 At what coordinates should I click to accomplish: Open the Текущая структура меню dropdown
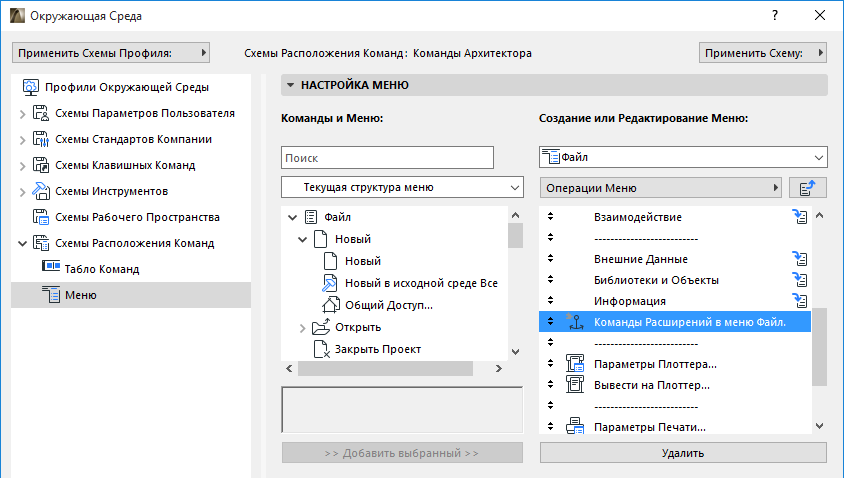coord(402,187)
